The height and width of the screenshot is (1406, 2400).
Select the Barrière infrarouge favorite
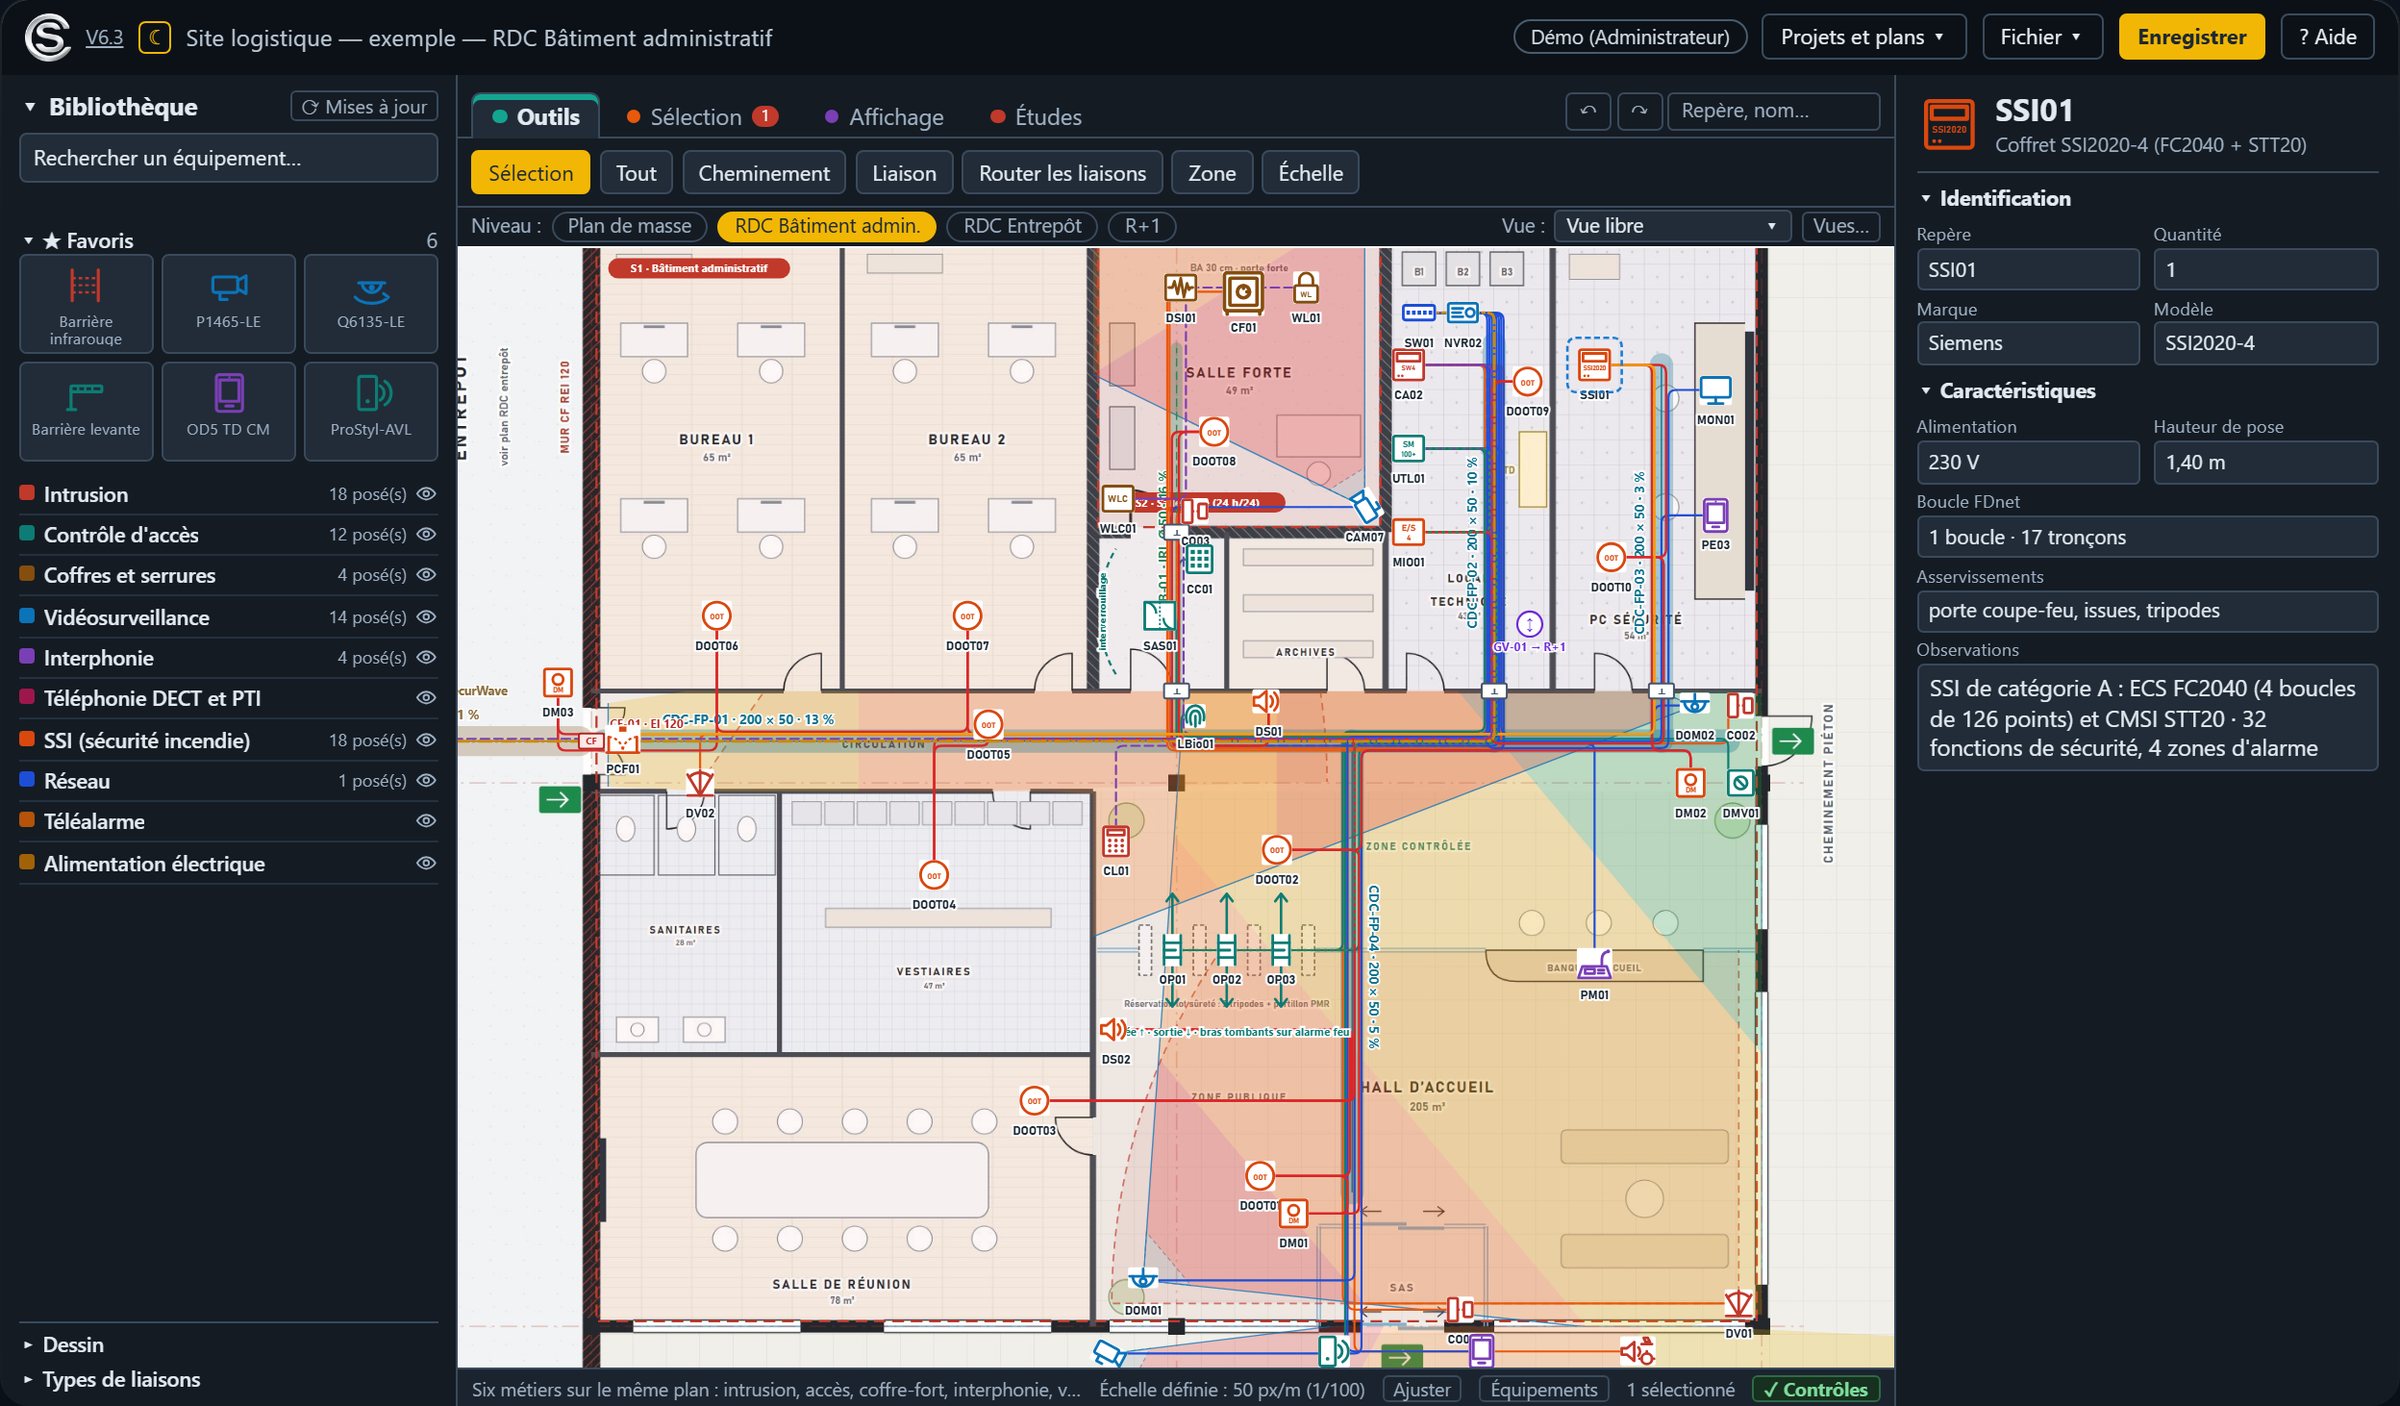86,304
